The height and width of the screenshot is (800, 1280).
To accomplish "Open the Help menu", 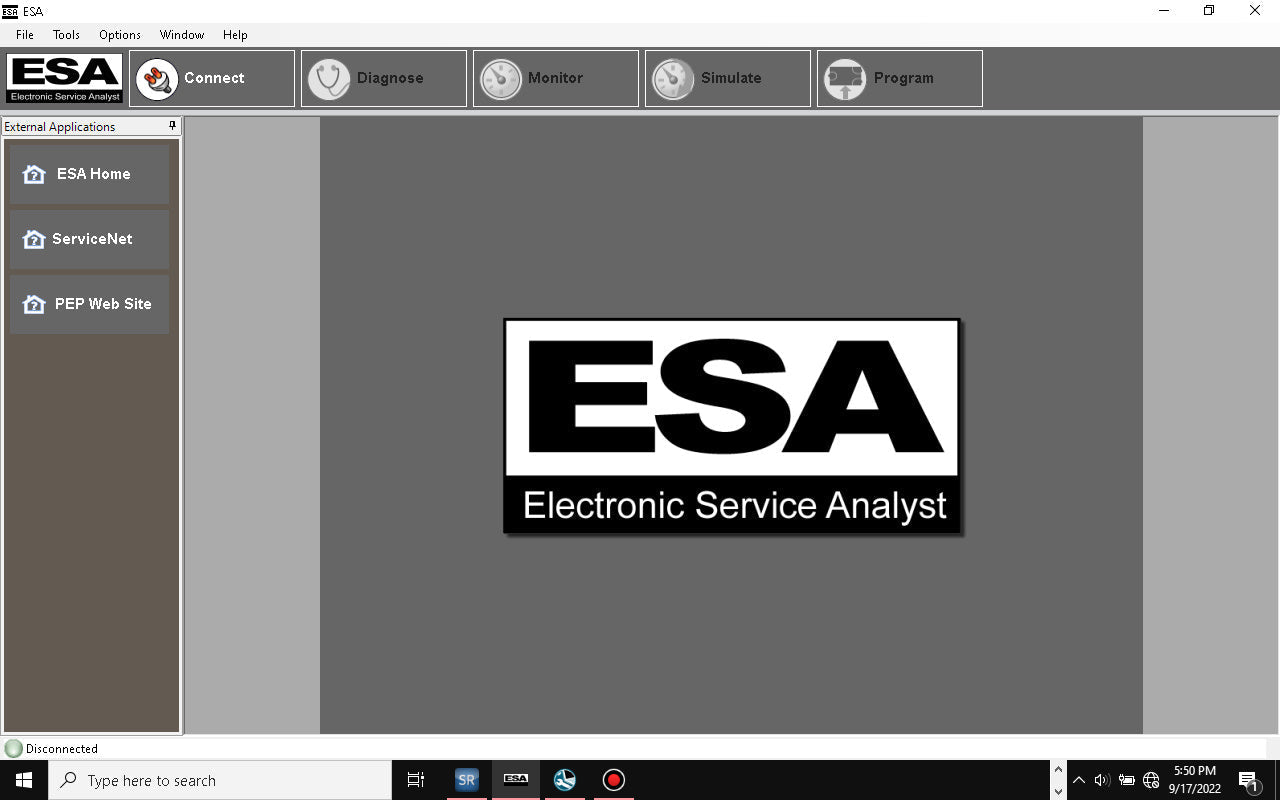I will (x=235, y=35).
